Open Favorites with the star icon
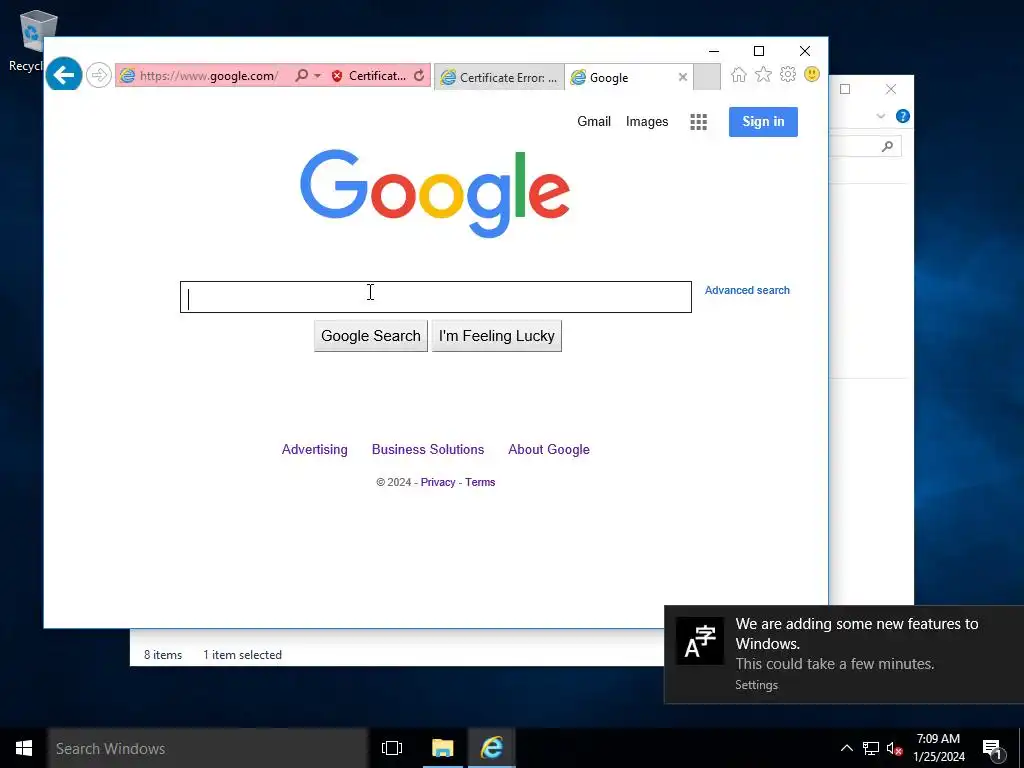The width and height of the screenshot is (1024, 768). coord(763,74)
